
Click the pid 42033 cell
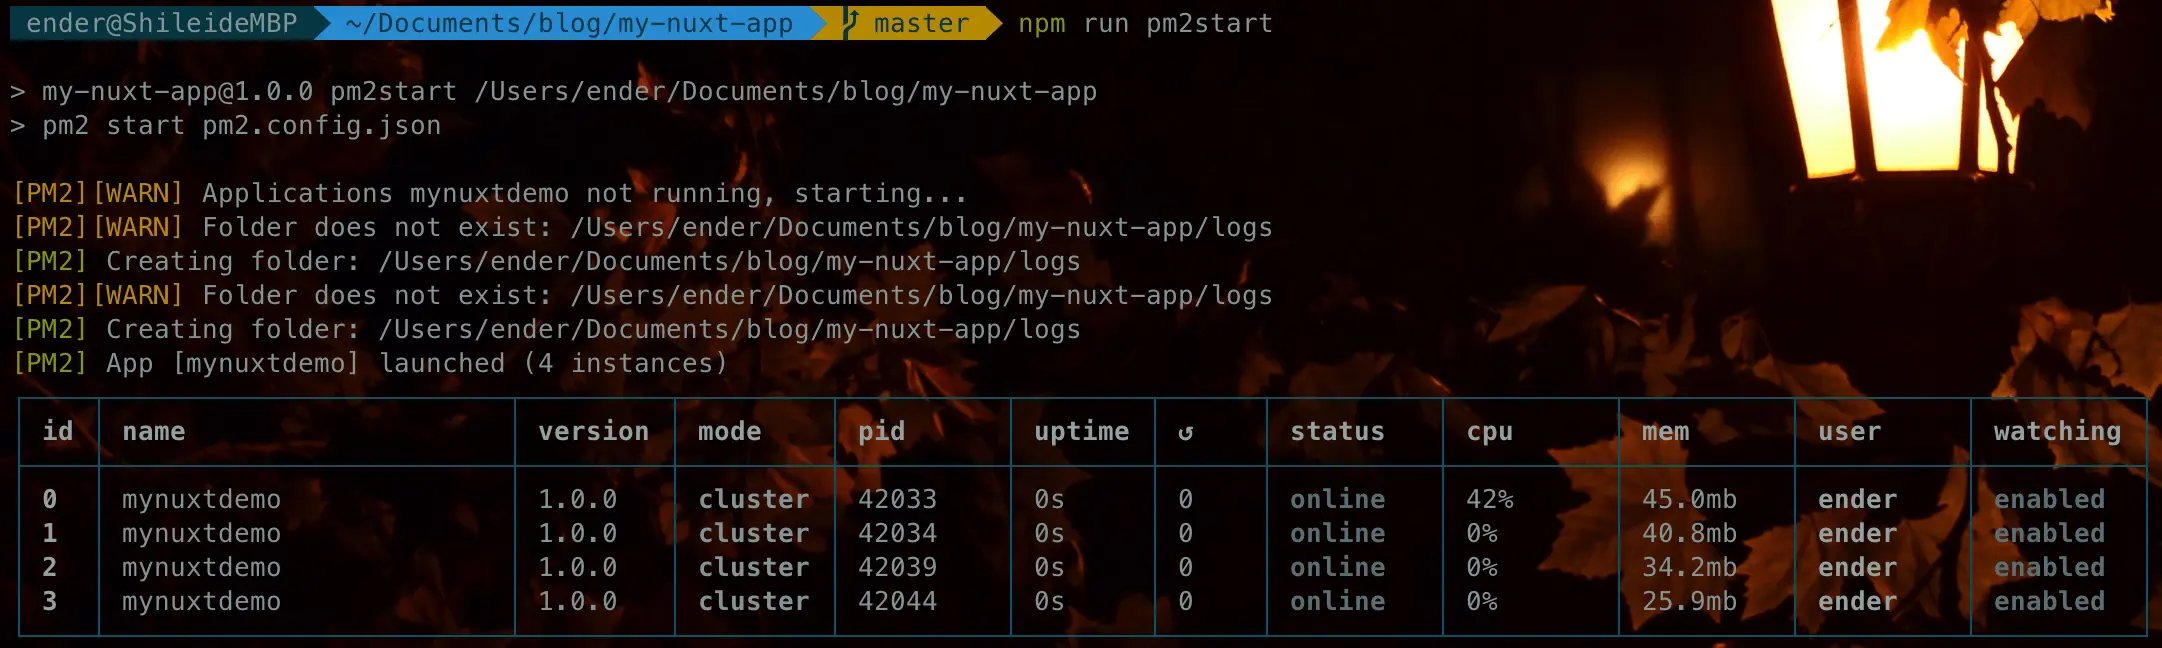click(x=898, y=499)
